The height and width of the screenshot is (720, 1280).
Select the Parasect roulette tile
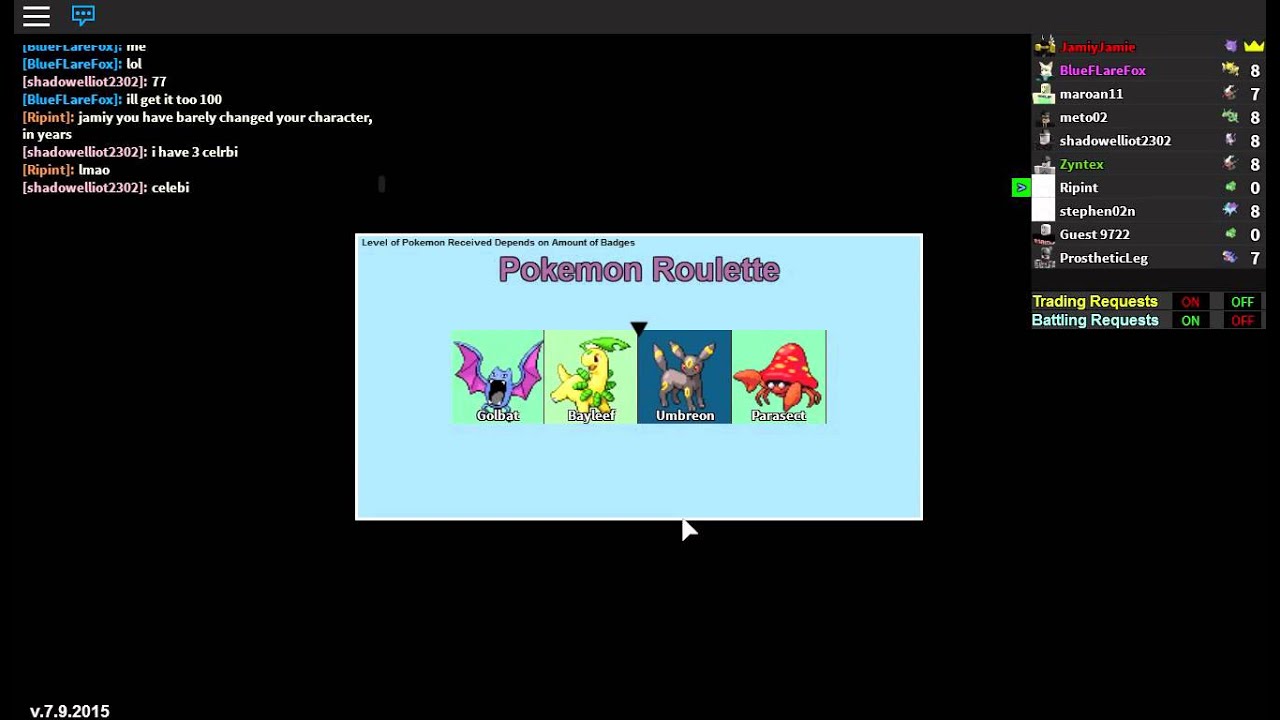[779, 377]
